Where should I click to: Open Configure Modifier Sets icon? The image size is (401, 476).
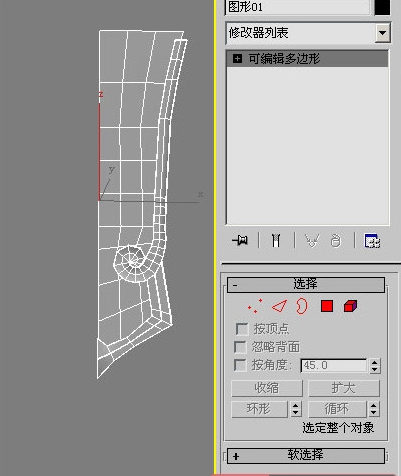tap(372, 241)
